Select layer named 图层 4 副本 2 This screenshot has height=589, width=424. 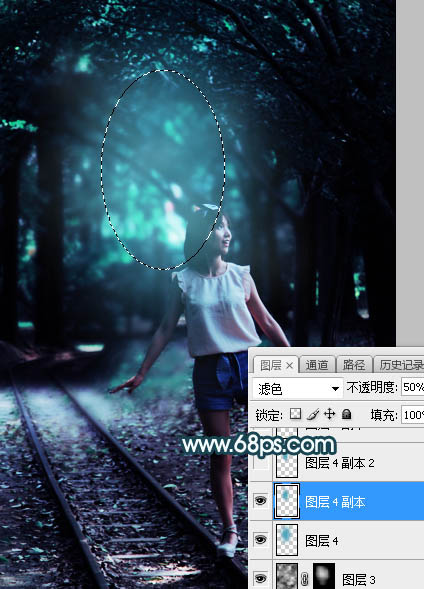pyautogui.click(x=340, y=463)
